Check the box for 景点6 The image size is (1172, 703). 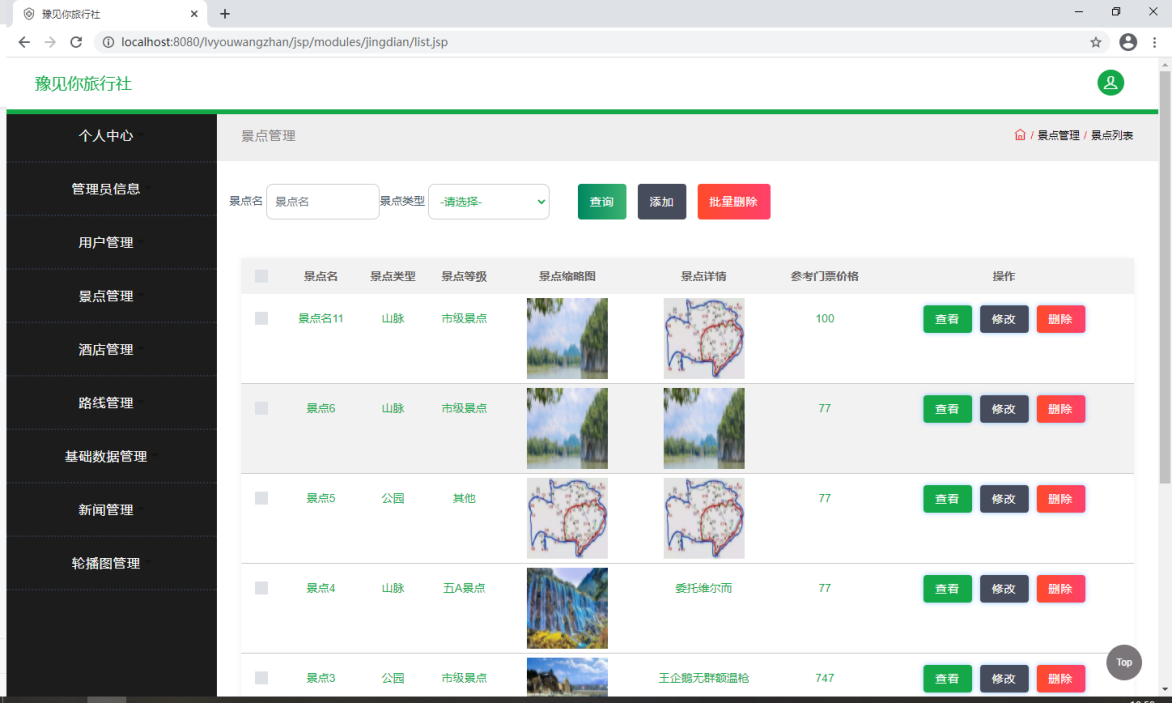[x=261, y=408]
